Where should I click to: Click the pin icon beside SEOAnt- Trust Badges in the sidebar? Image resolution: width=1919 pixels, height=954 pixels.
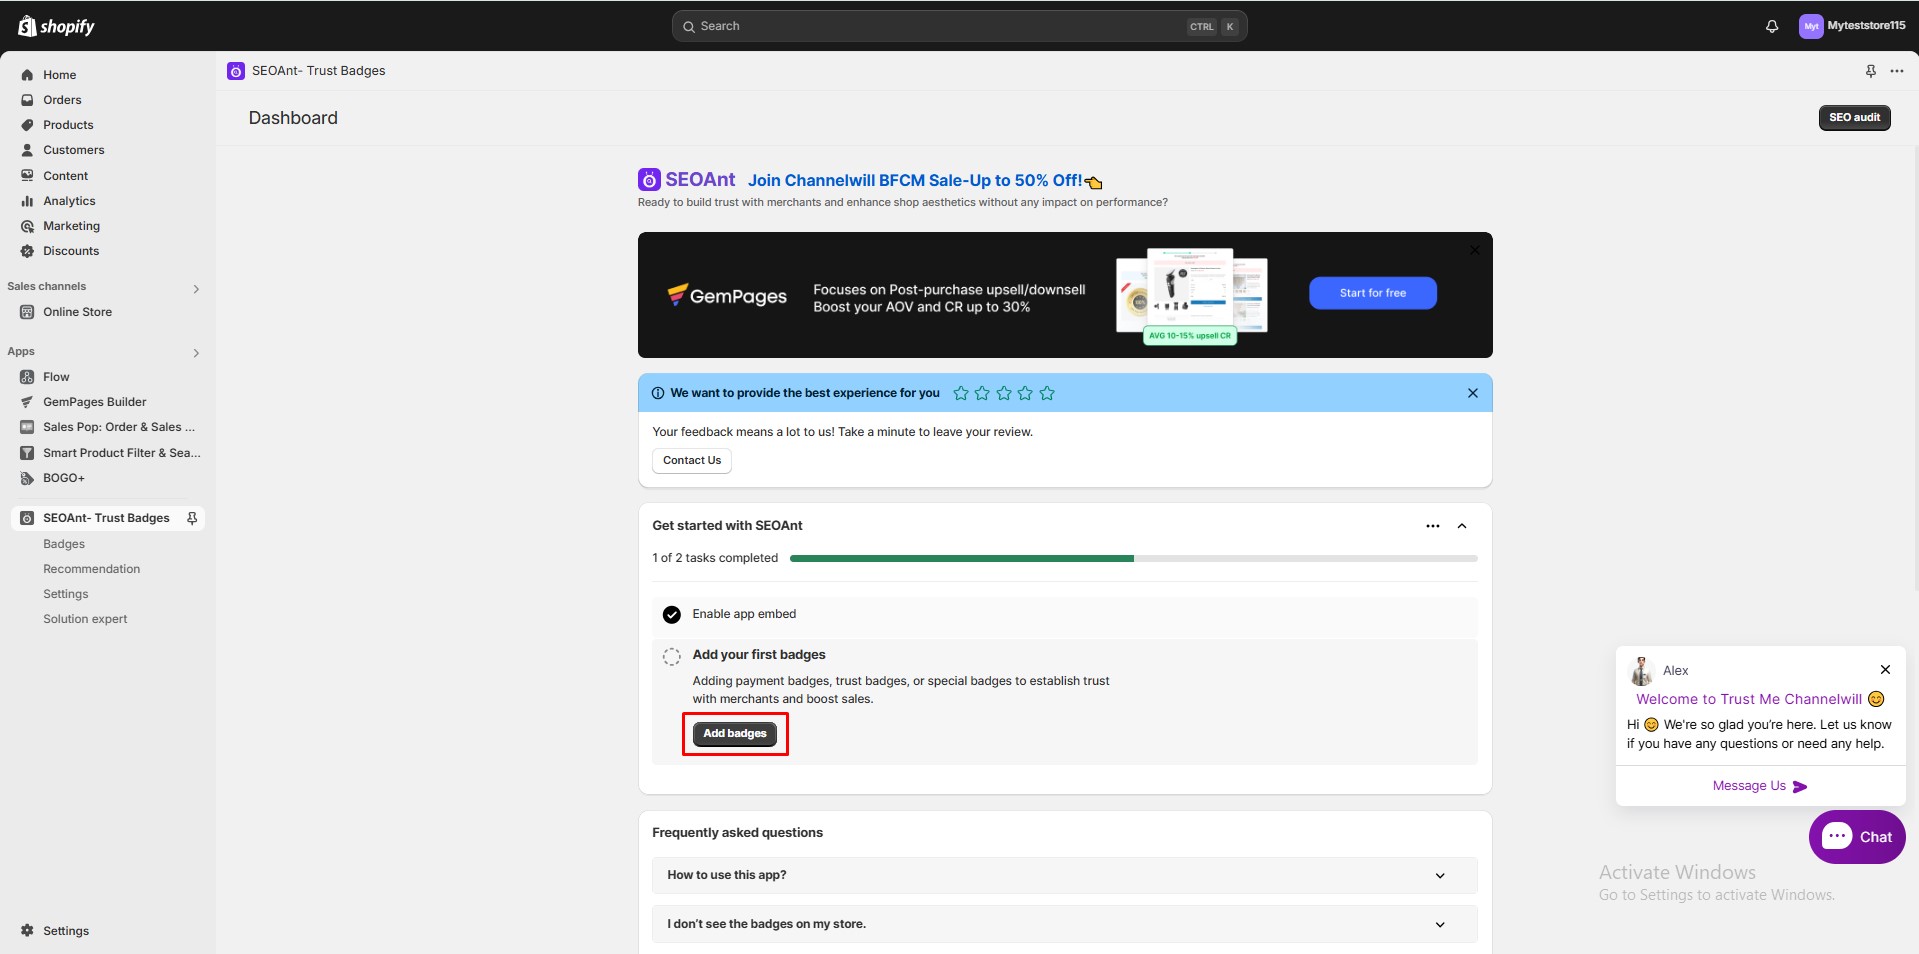(x=192, y=518)
